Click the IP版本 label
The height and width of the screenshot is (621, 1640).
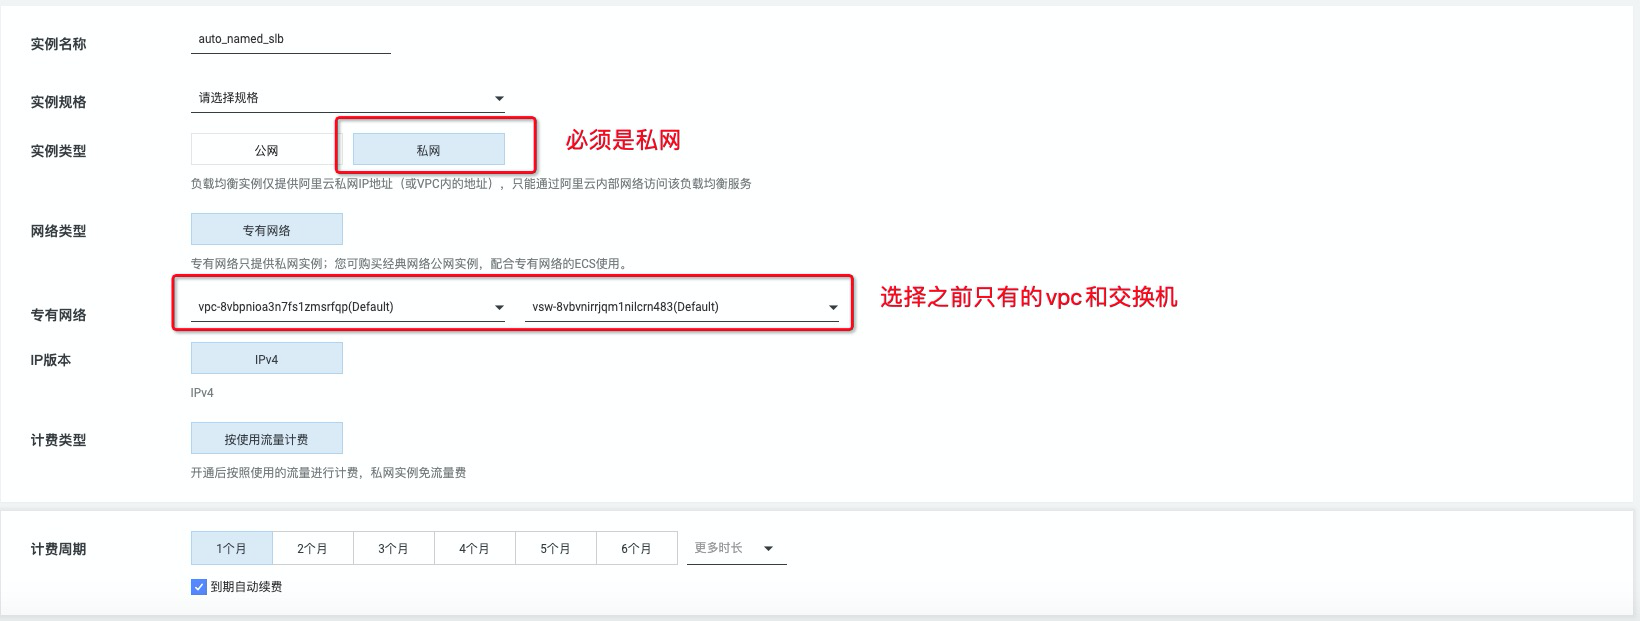coord(50,360)
